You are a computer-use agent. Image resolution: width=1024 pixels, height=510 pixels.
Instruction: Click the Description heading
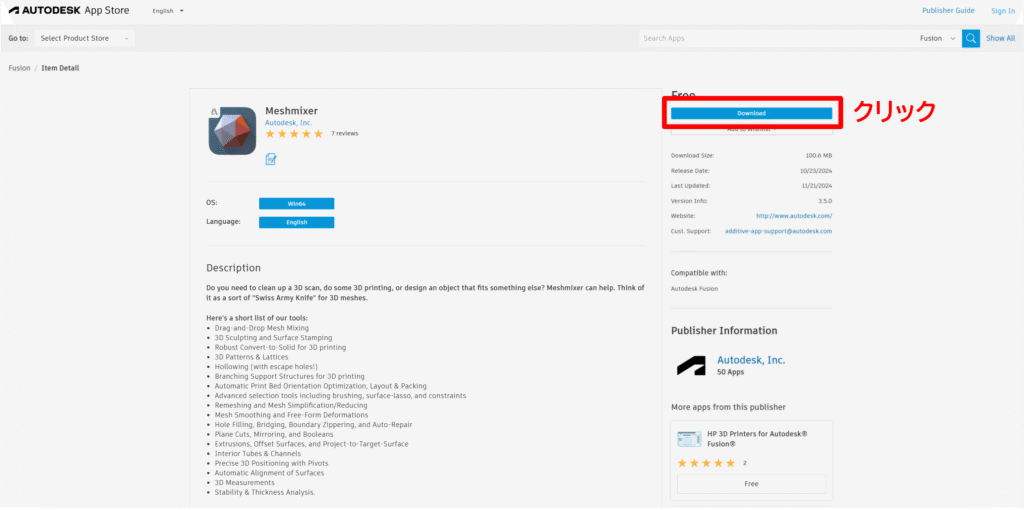point(233,268)
